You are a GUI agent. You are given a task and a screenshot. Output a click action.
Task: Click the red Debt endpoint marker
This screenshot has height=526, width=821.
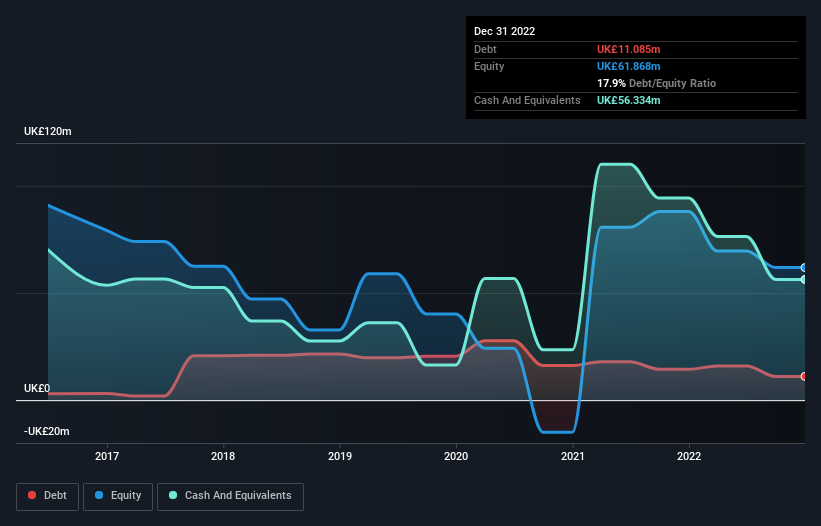pos(804,376)
